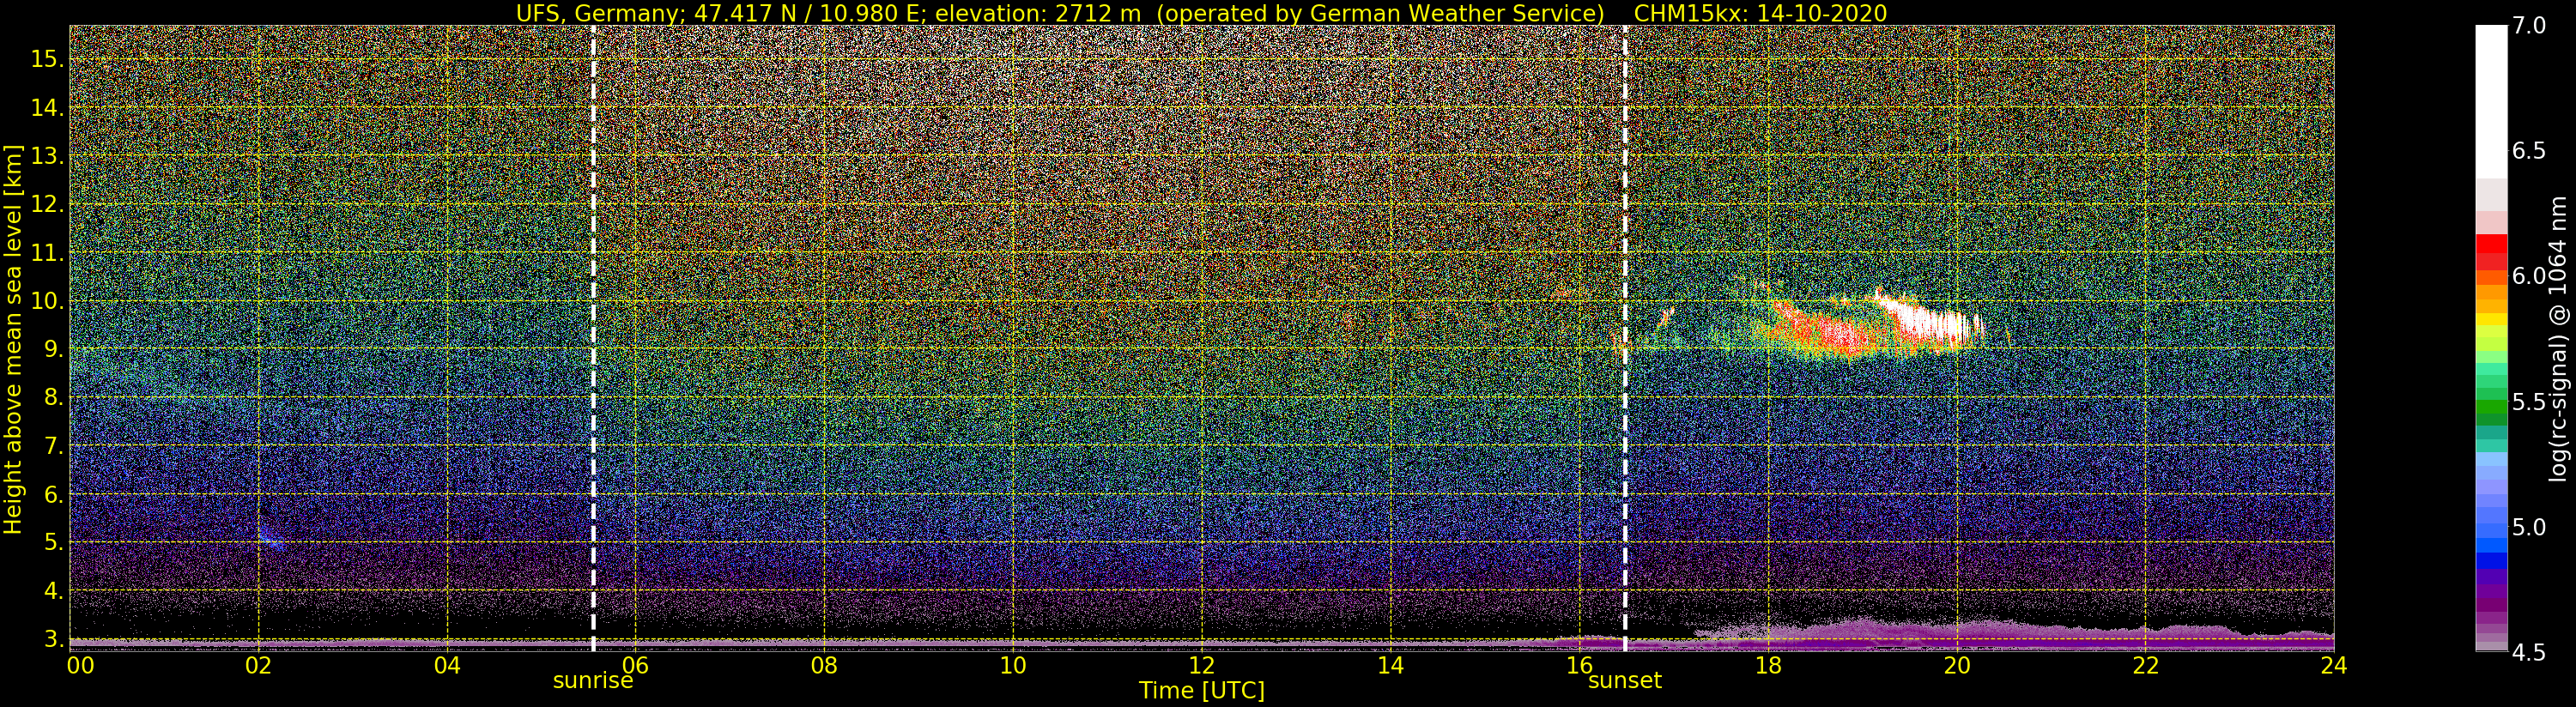Screen dimensions: 2576x707
Task: Click the "9." tick on the height axis
Action: (x=53, y=349)
